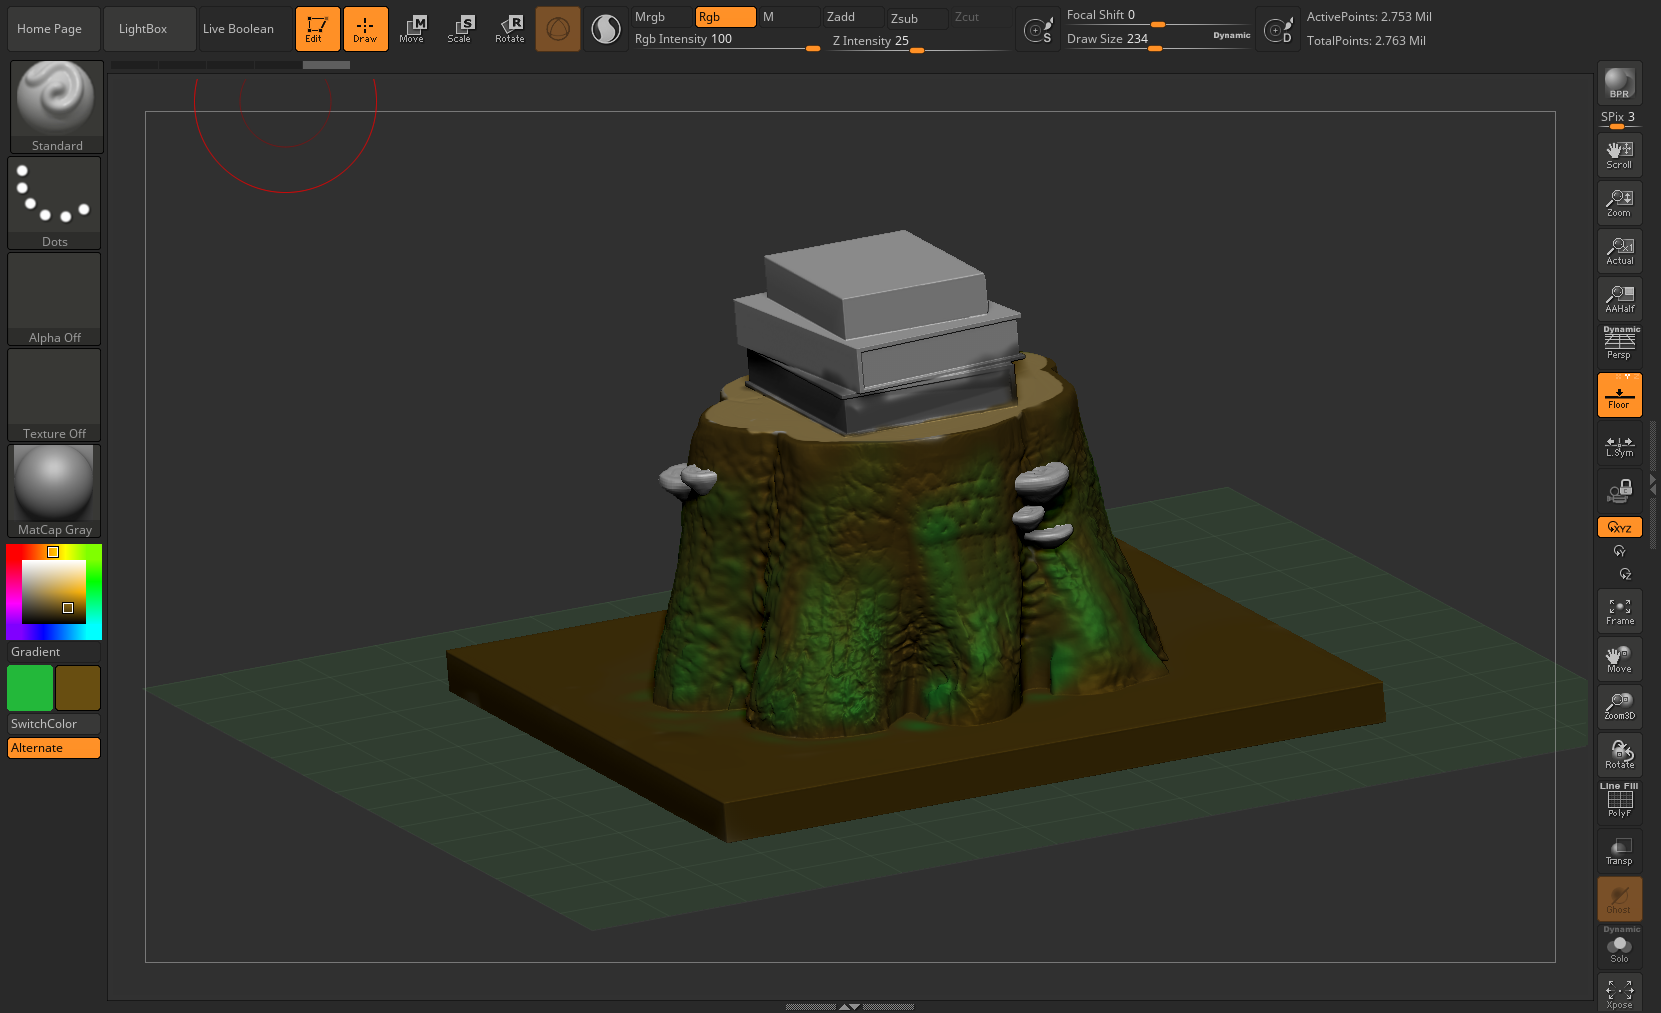Enable Transp transparency mode
Screen dimensions: 1661x1013
point(1619,851)
